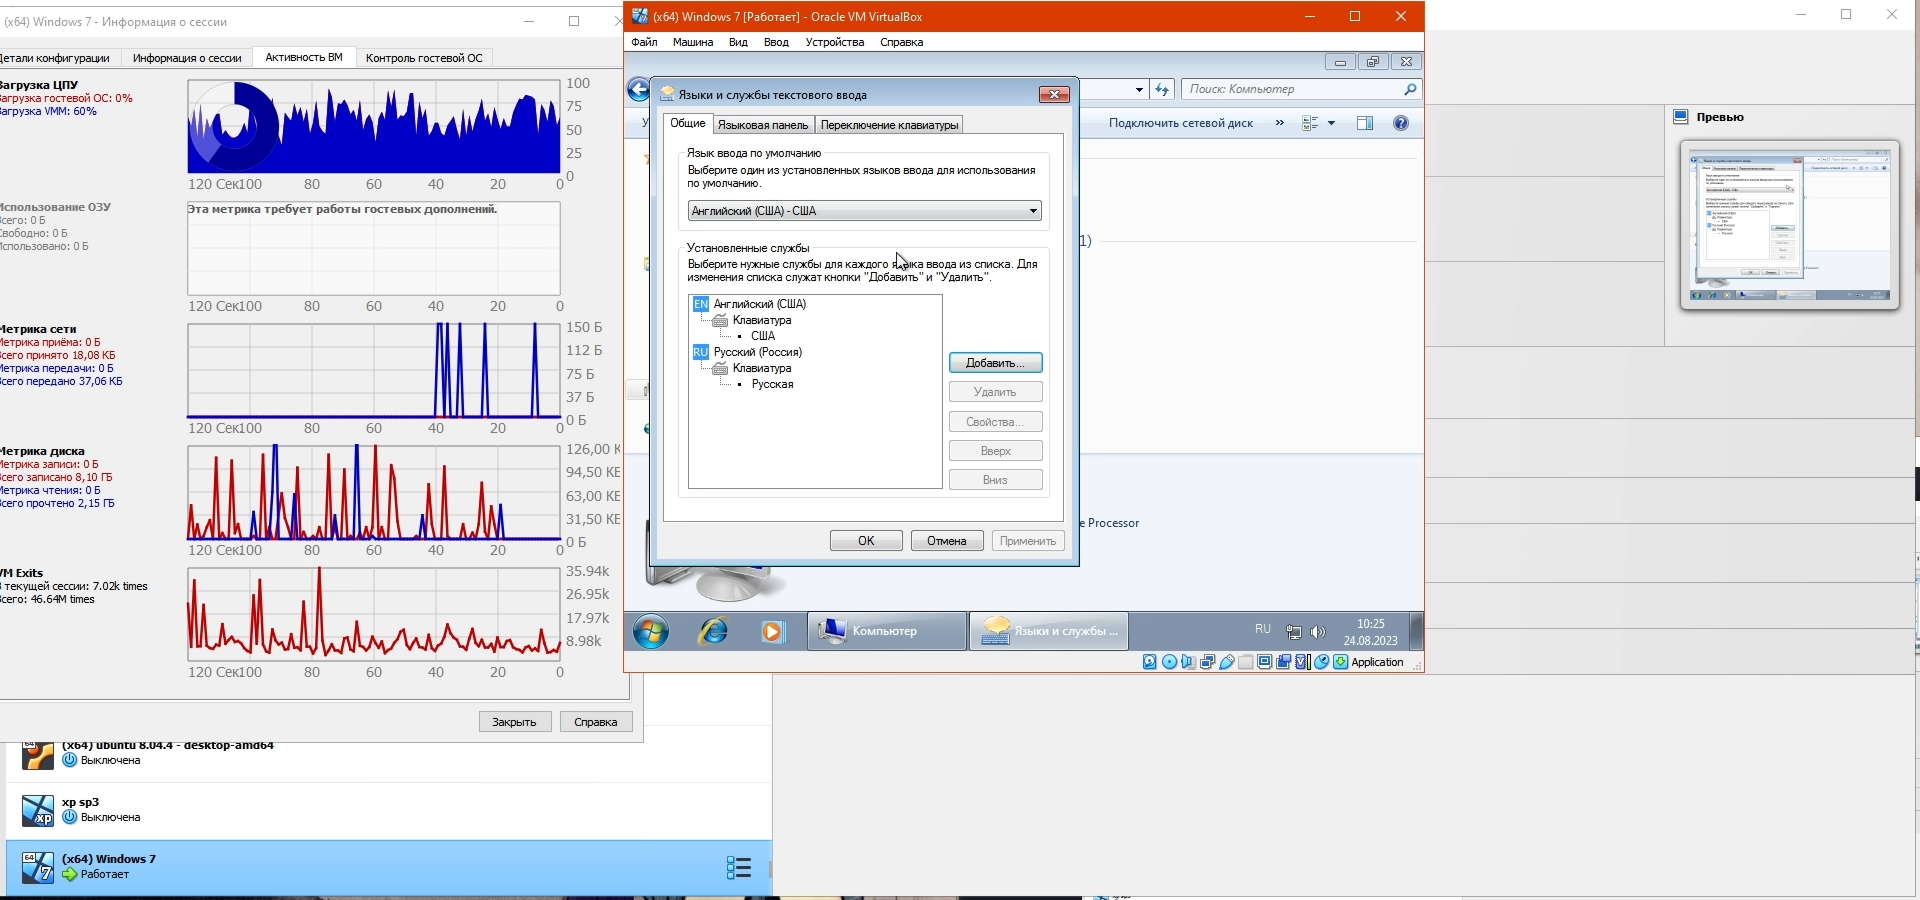1920x900 pixels.
Task: Switch to the Контроль гостевой ОС tab
Action: [424, 58]
